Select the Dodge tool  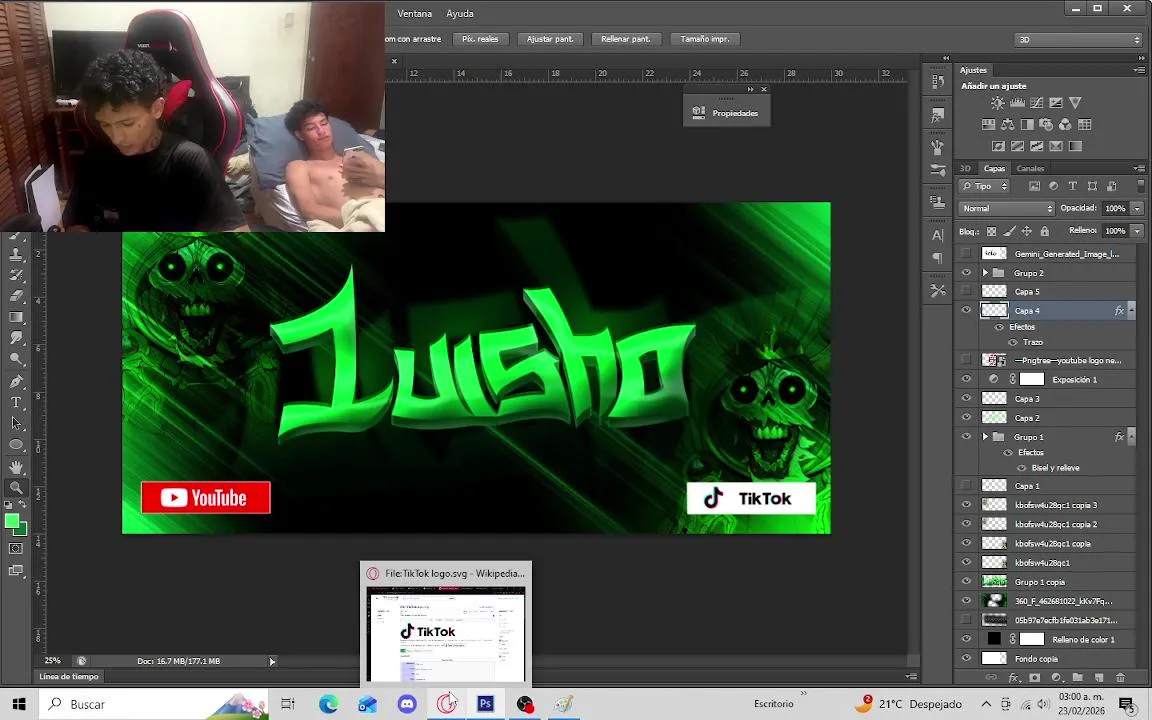16,359
